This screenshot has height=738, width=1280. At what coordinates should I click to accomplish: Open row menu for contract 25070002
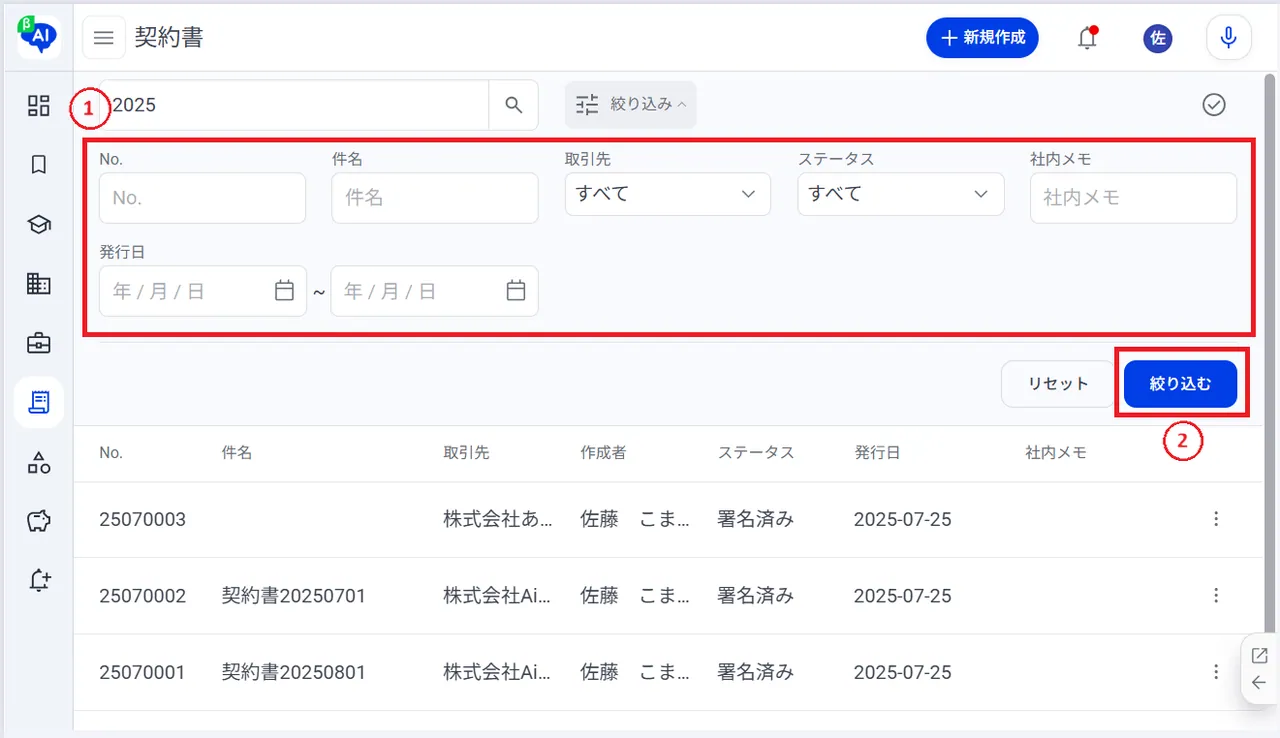[1216, 596]
